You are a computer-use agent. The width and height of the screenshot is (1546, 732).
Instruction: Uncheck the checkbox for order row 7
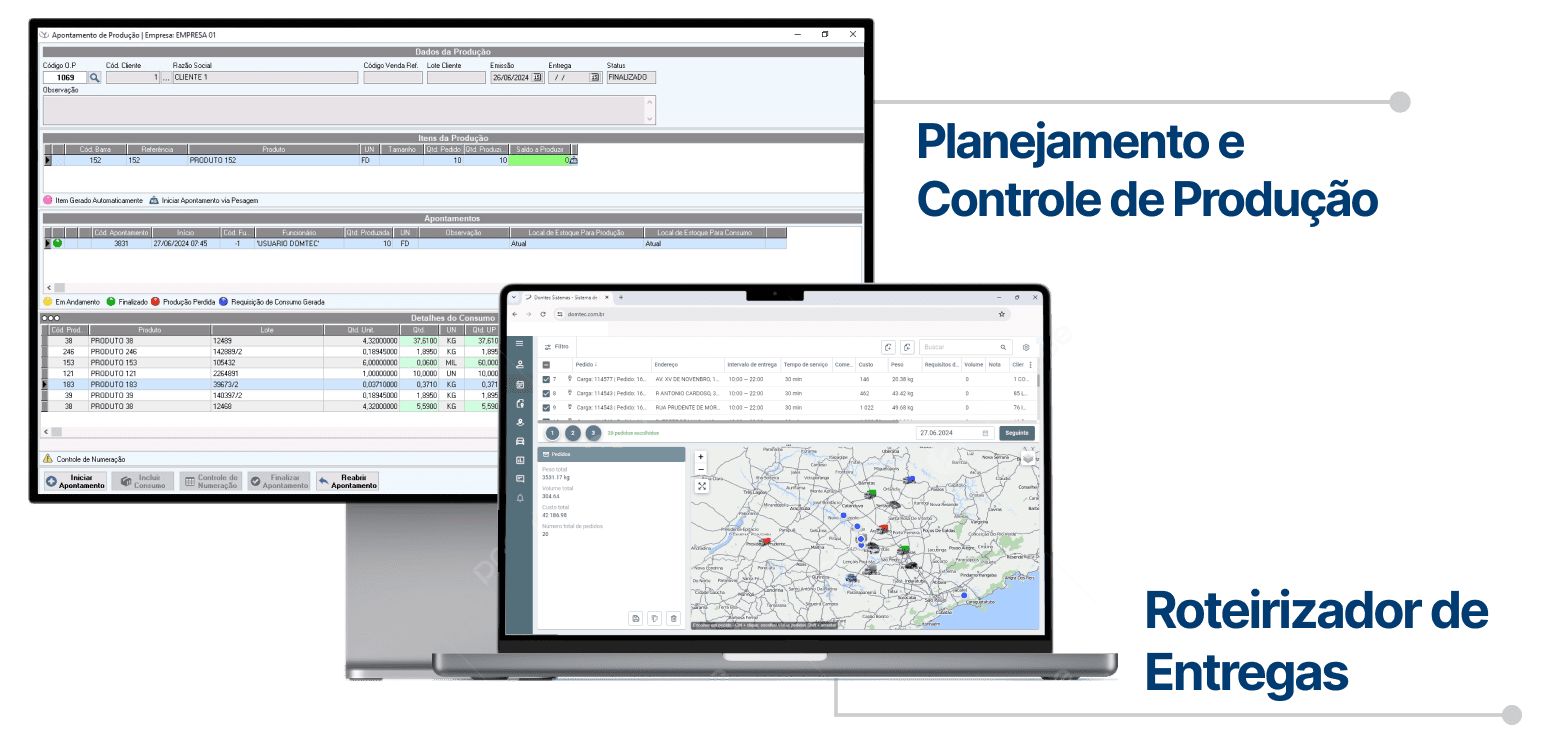(x=546, y=380)
